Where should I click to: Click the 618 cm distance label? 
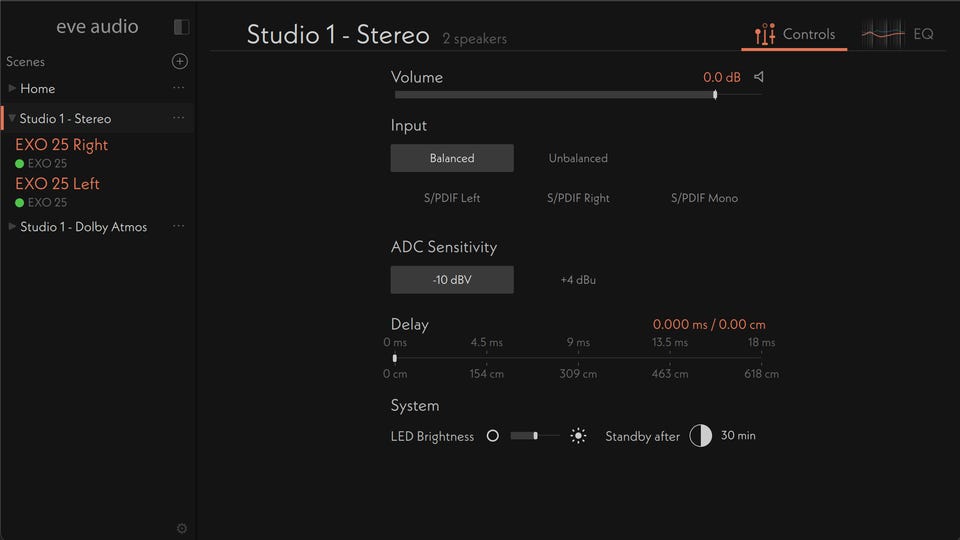pyautogui.click(x=762, y=373)
